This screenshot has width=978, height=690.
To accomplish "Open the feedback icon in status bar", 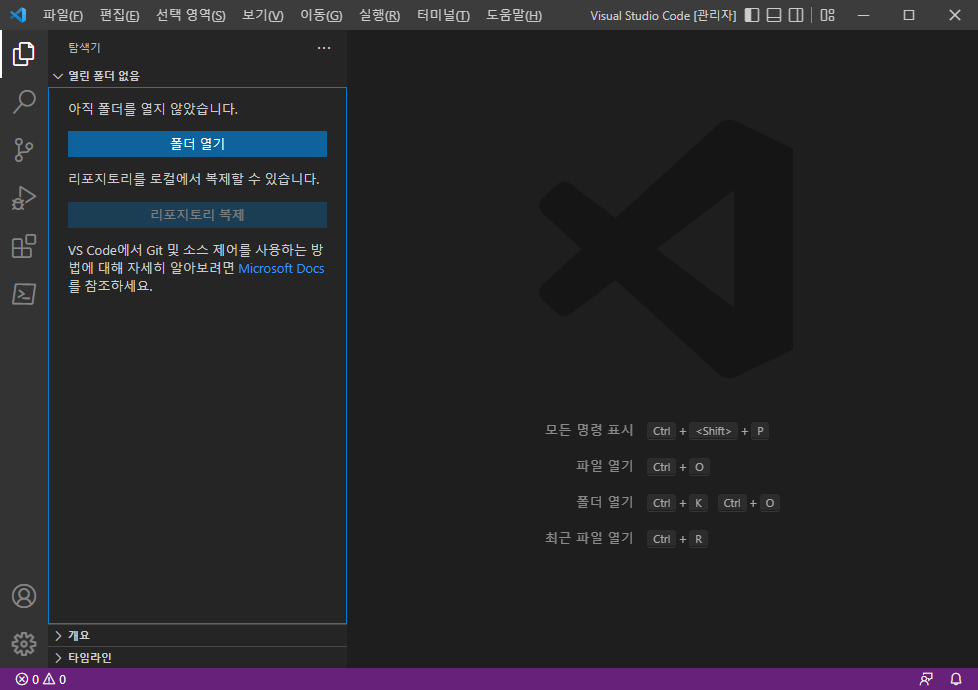I will point(926,679).
